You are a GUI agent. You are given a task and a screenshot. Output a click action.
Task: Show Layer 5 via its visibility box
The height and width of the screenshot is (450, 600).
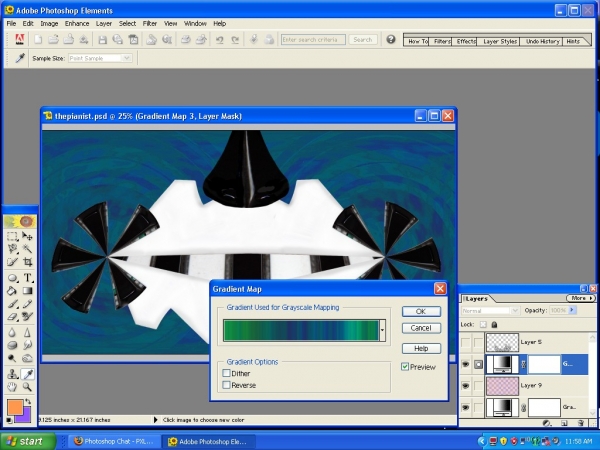tap(465, 342)
